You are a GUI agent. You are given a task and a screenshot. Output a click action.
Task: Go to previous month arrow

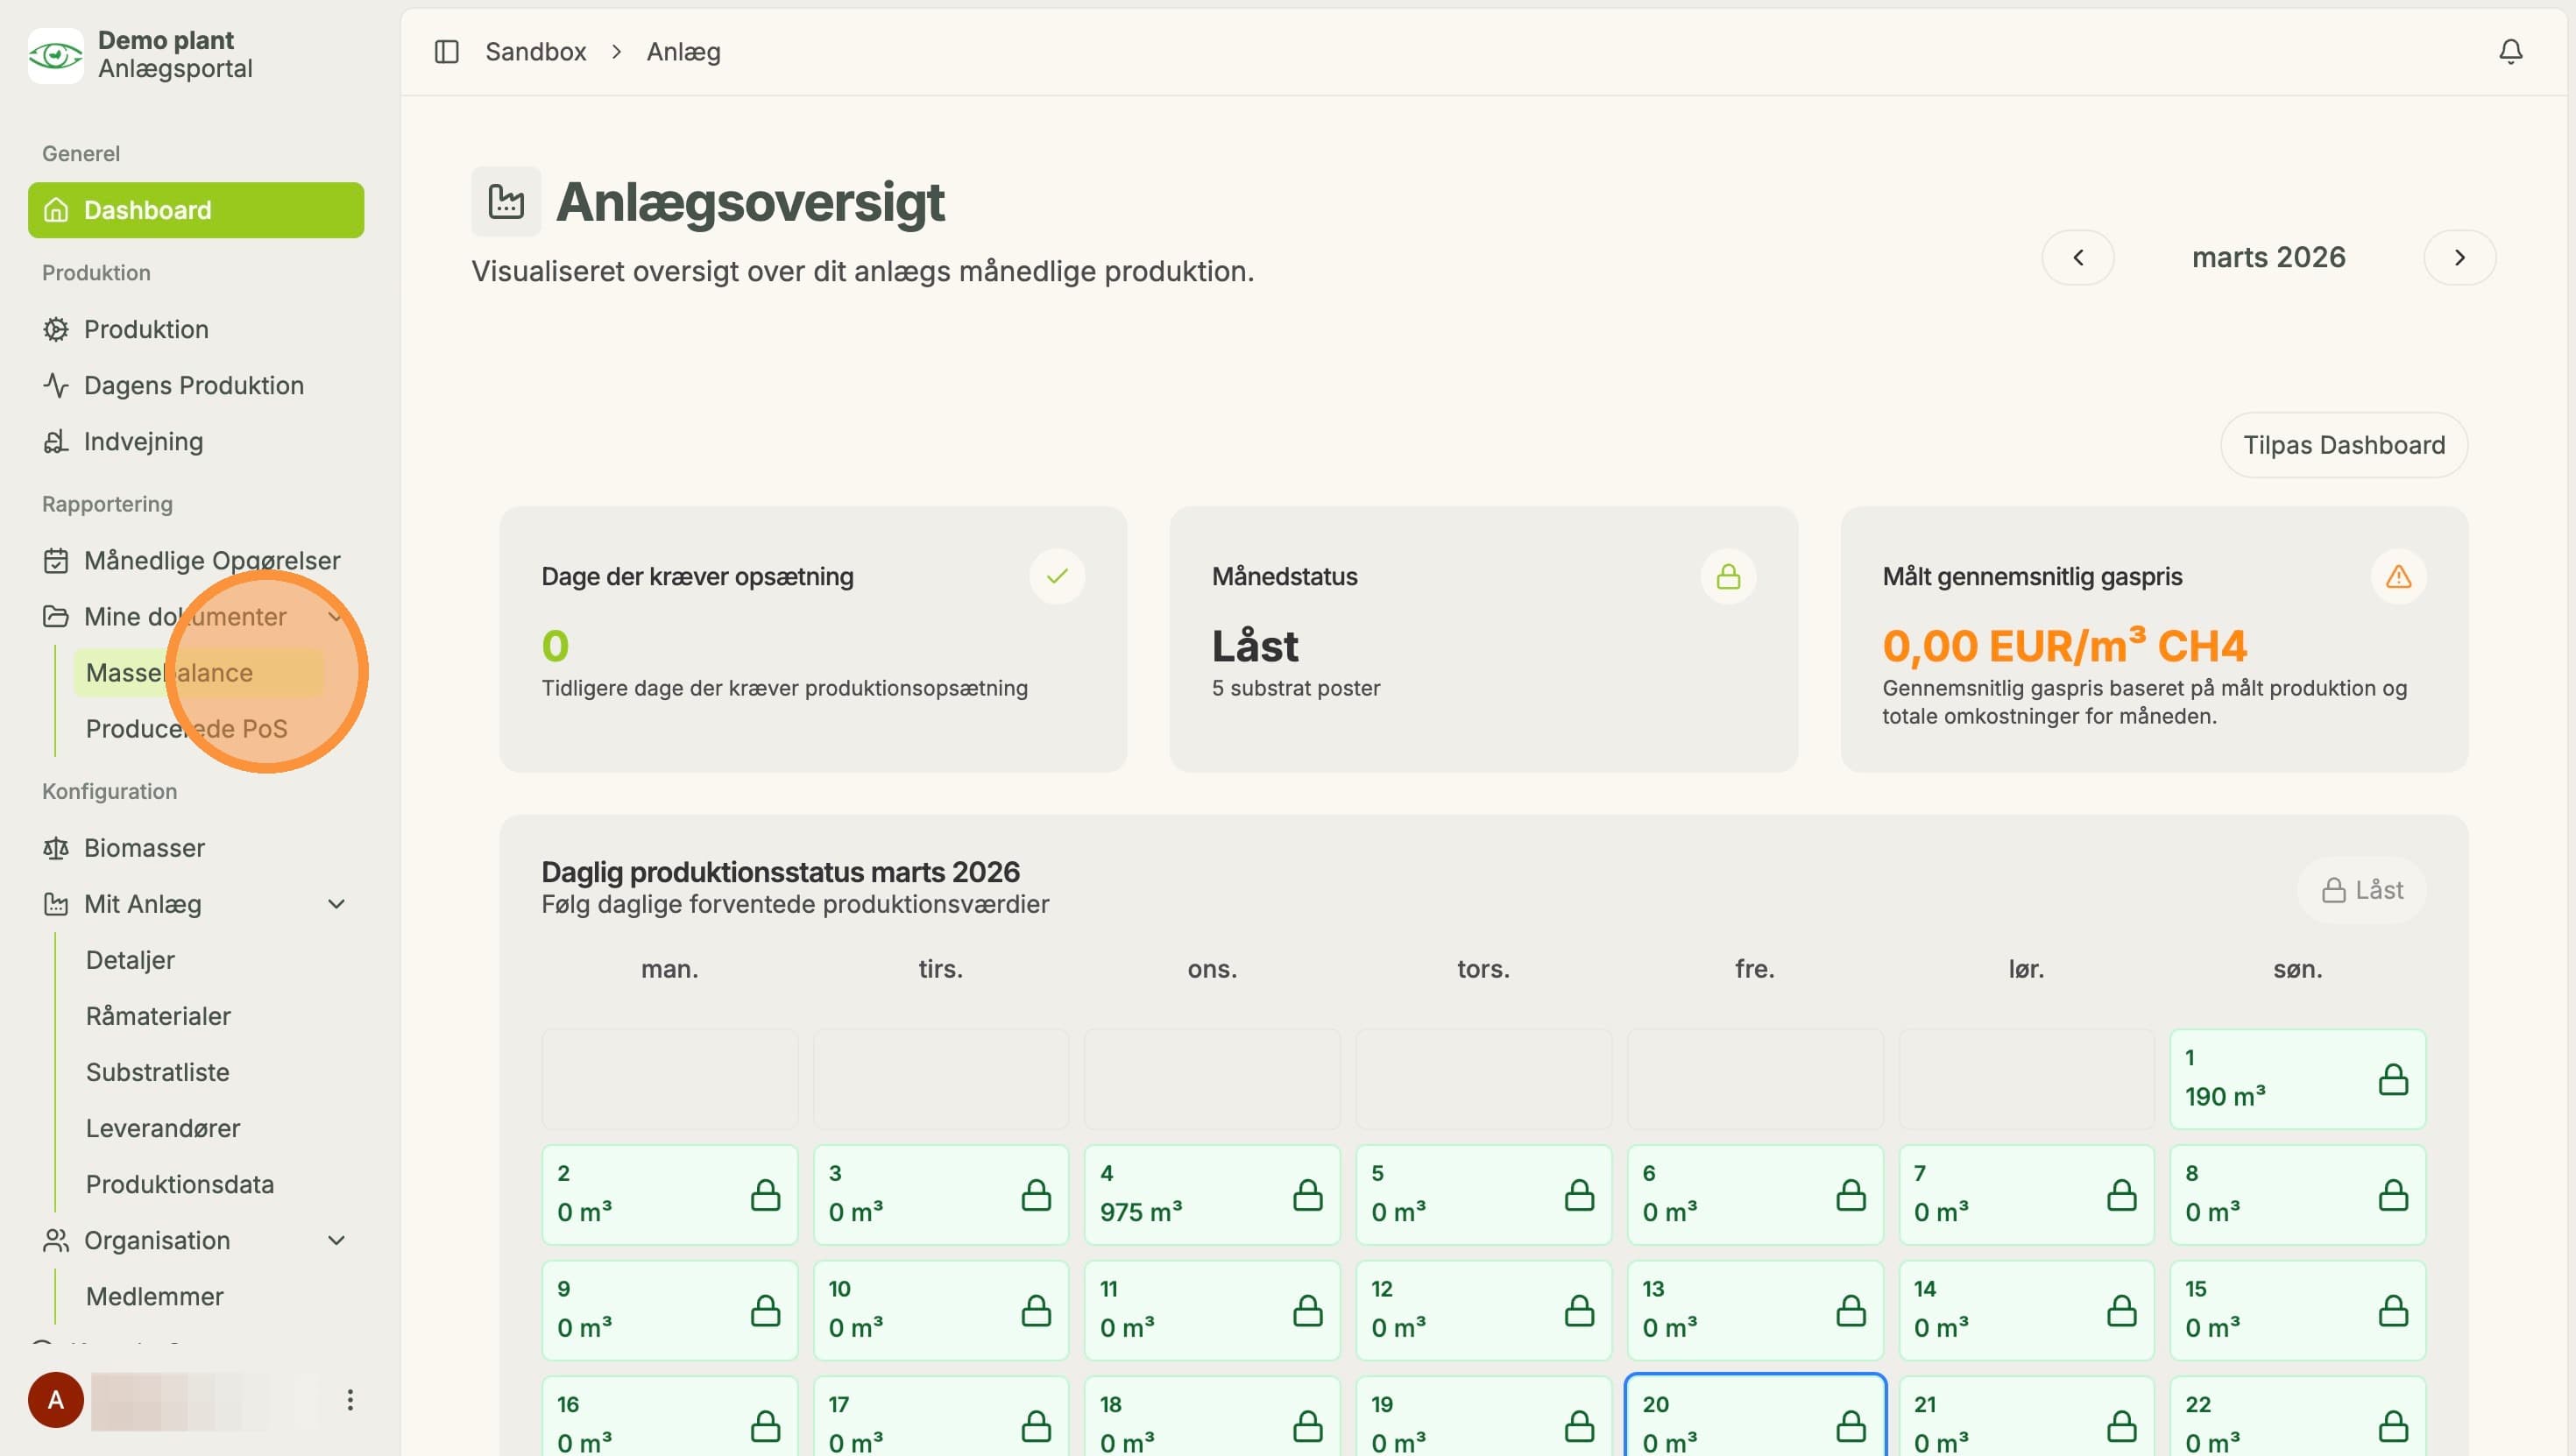2077,258
